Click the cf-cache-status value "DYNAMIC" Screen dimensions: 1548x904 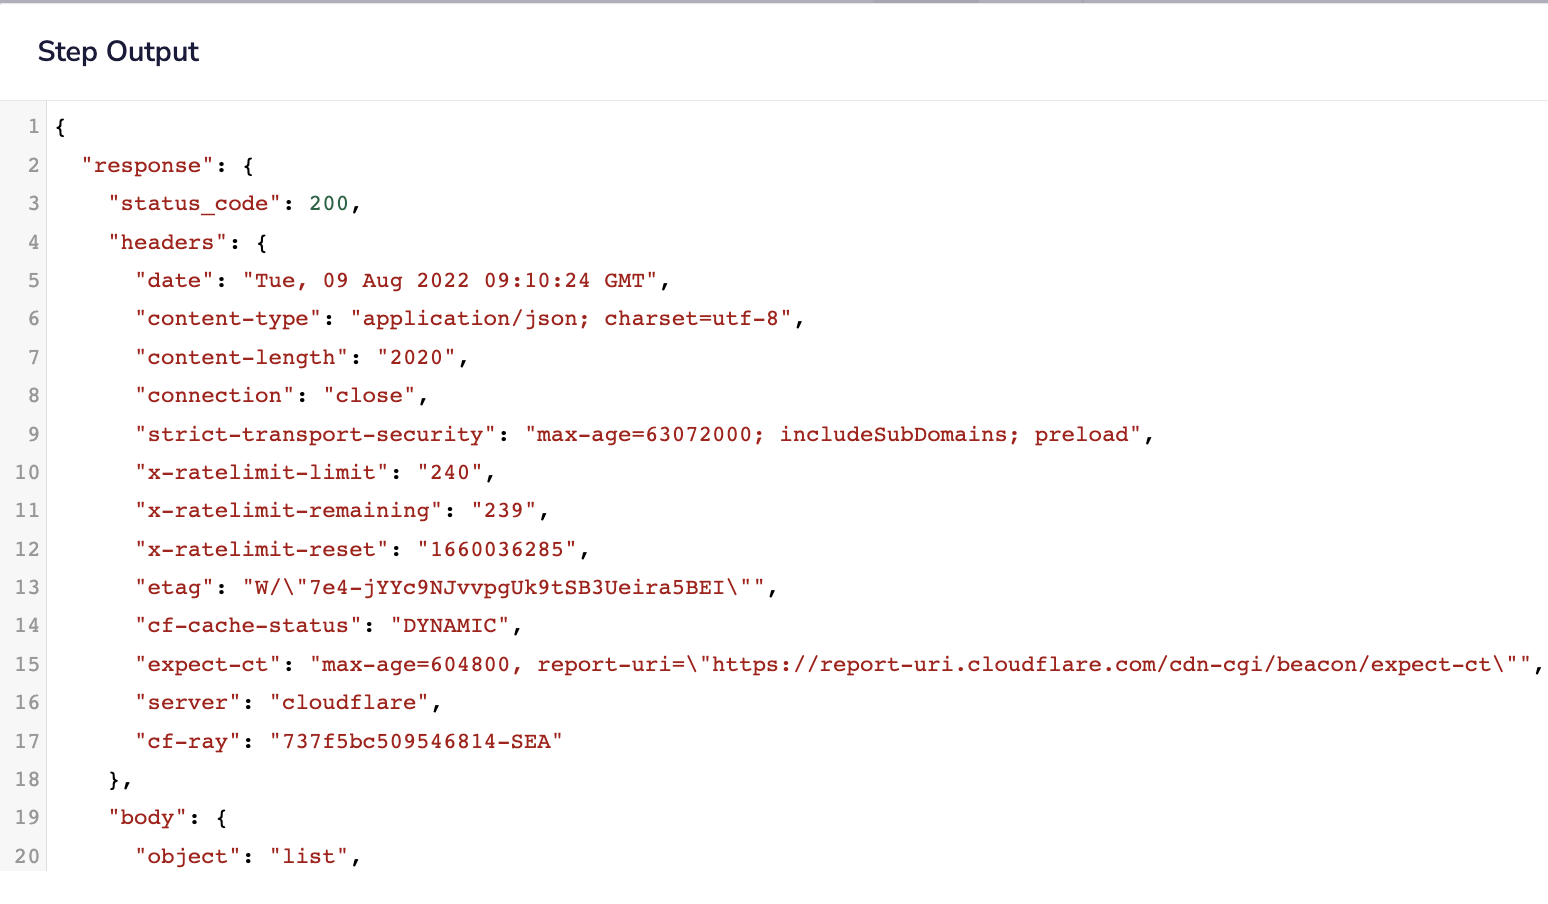point(450,626)
